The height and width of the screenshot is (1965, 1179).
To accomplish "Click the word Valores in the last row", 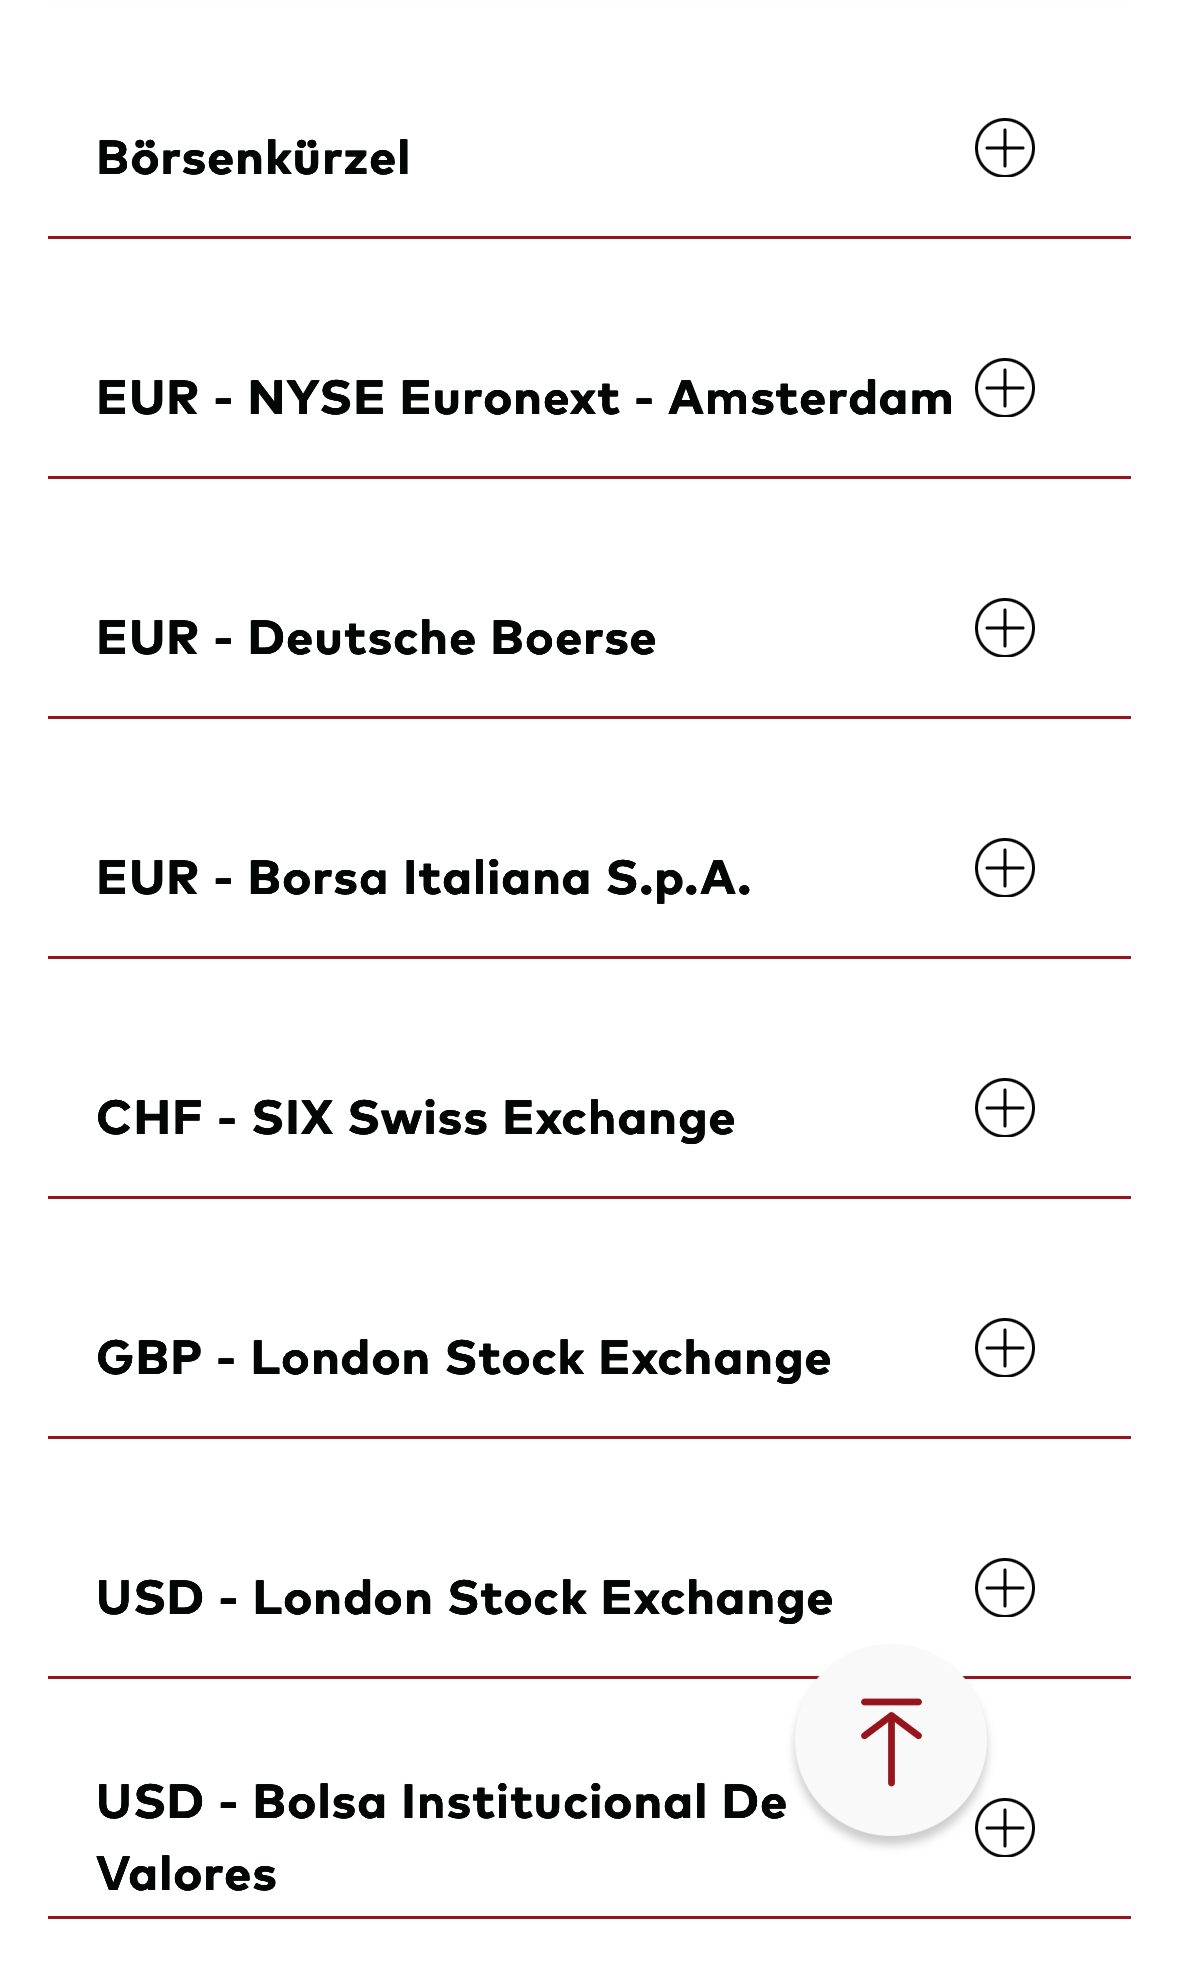I will (186, 1874).
